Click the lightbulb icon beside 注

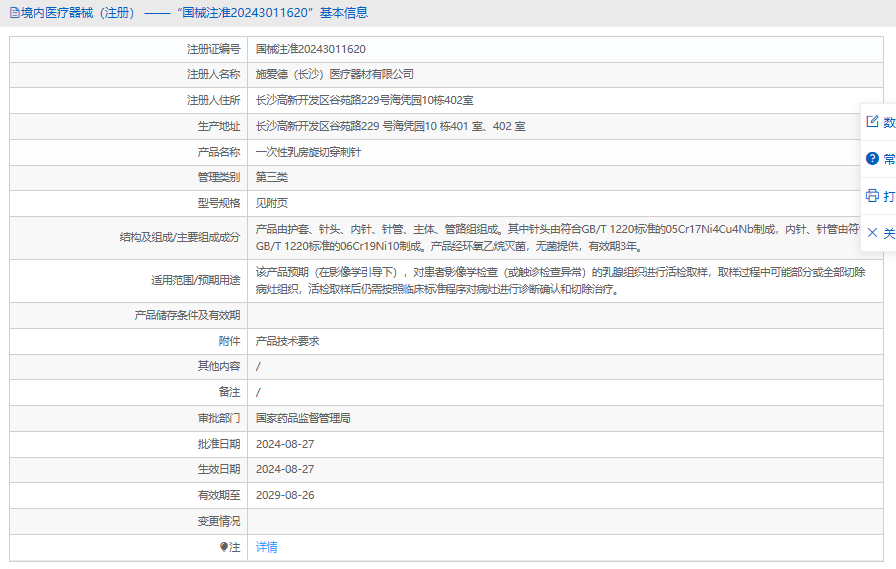[224, 547]
